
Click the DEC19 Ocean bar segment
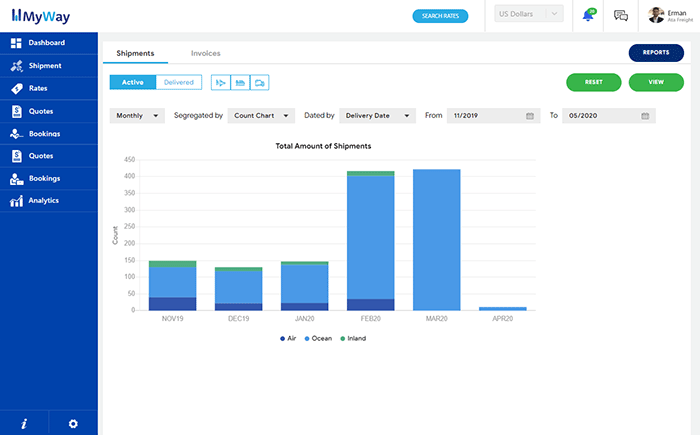click(238, 287)
